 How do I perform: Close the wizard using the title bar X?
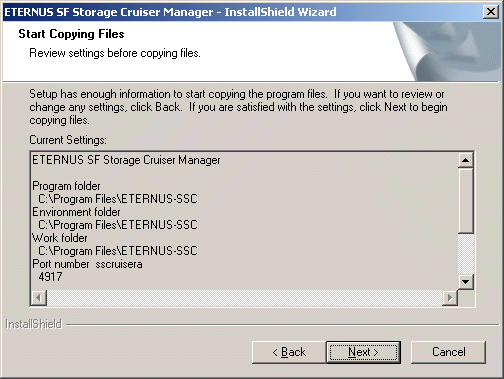tap(491, 12)
